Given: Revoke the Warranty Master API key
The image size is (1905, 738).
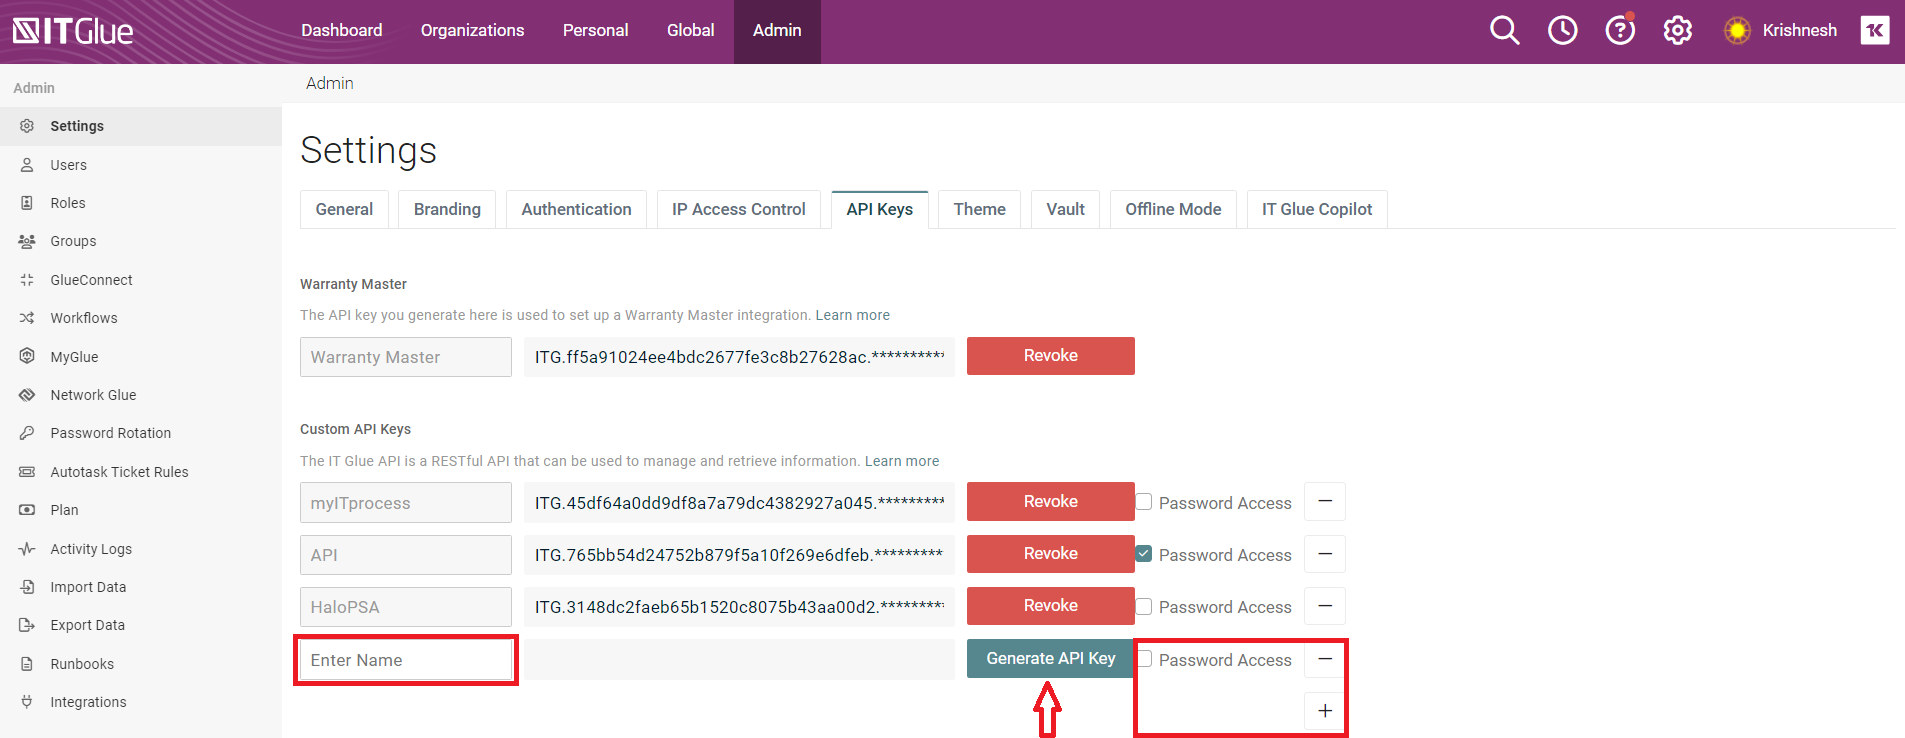Looking at the screenshot, I should (x=1051, y=356).
